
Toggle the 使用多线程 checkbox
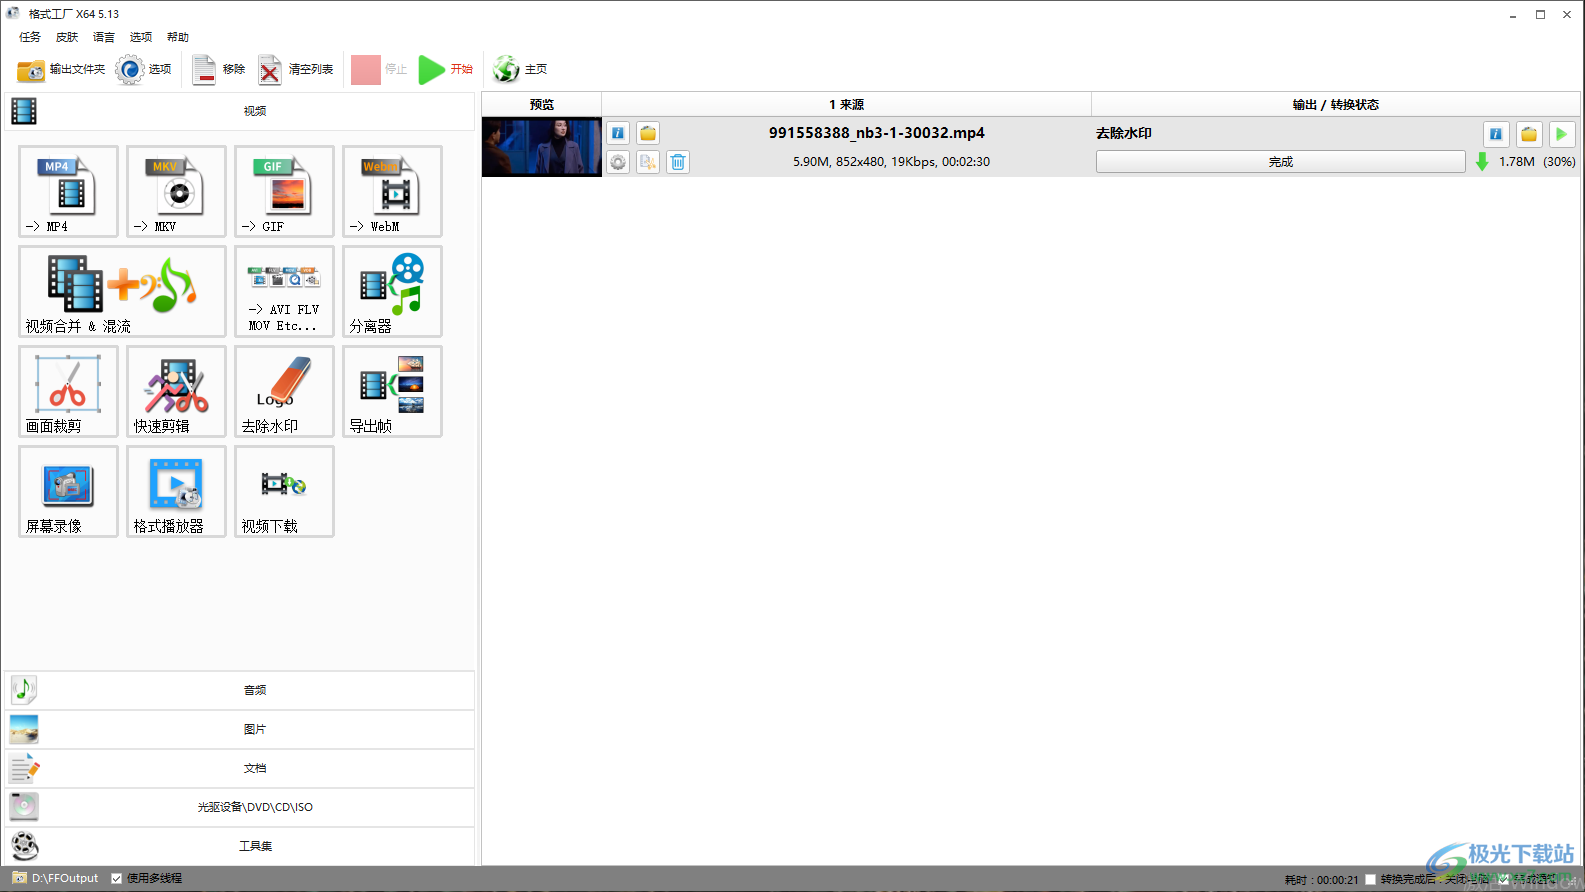click(x=116, y=879)
